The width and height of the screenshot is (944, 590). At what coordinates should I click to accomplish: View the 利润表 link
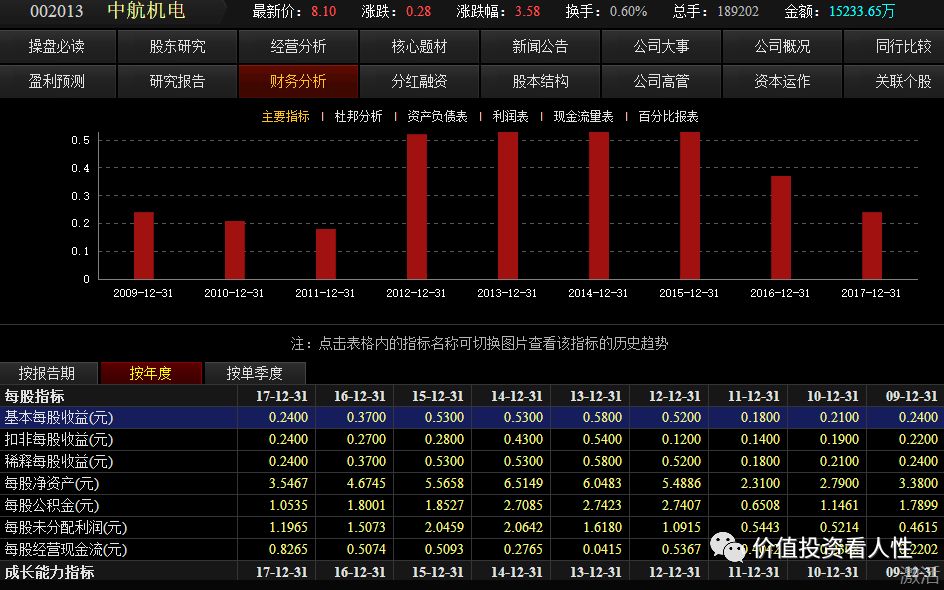511,116
